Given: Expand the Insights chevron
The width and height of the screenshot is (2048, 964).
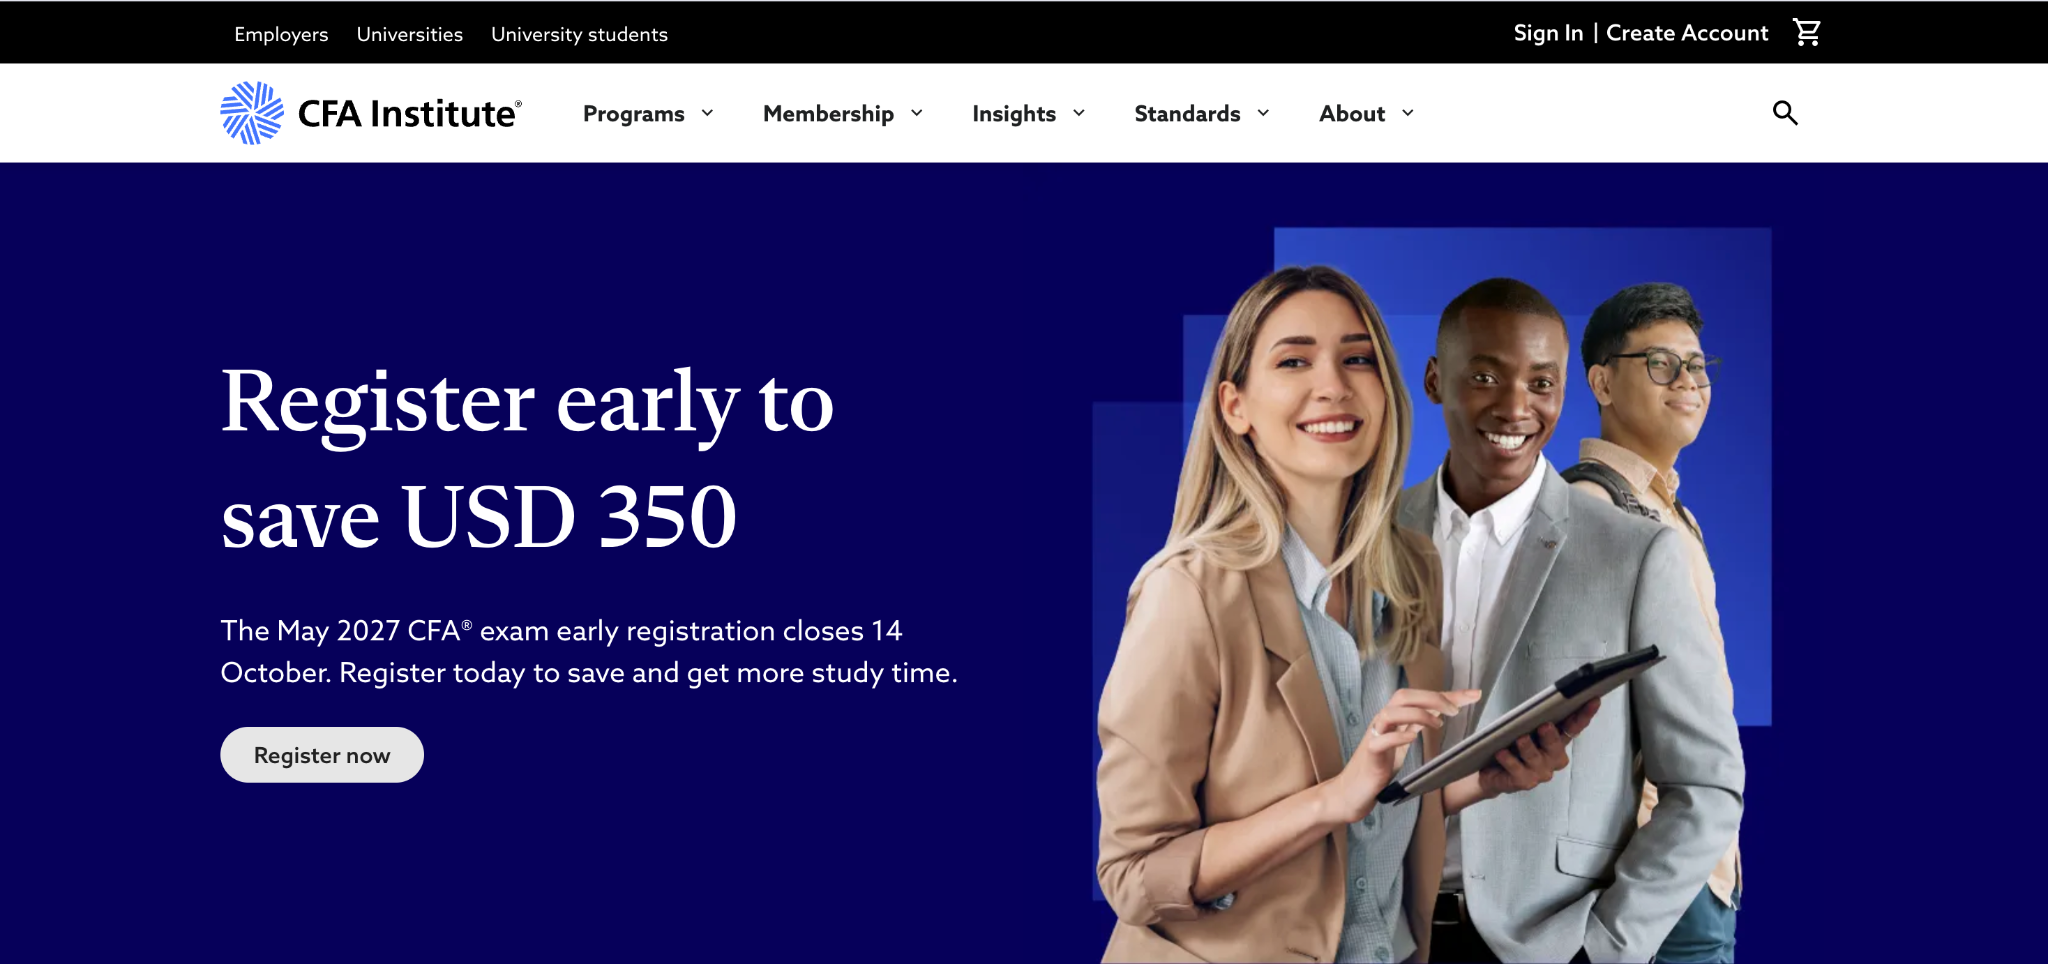Looking at the screenshot, I should coord(1079,113).
